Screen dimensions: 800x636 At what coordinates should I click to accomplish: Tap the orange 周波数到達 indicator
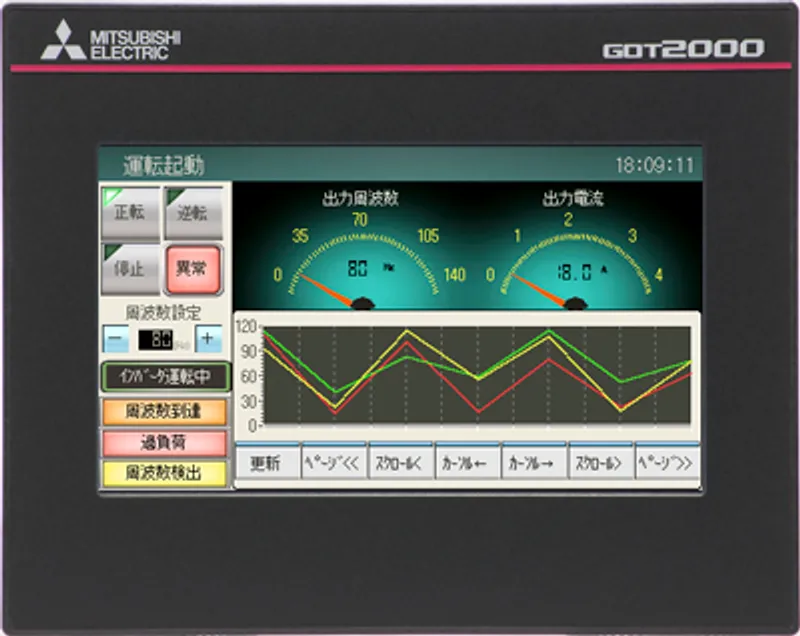164,412
